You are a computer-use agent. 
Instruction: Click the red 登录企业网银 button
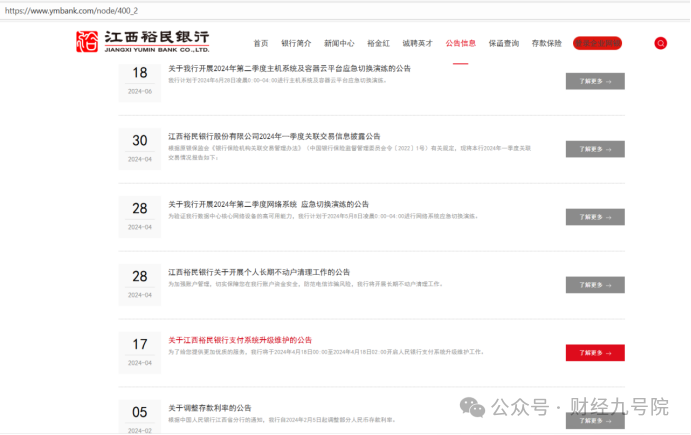pyautogui.click(x=597, y=43)
